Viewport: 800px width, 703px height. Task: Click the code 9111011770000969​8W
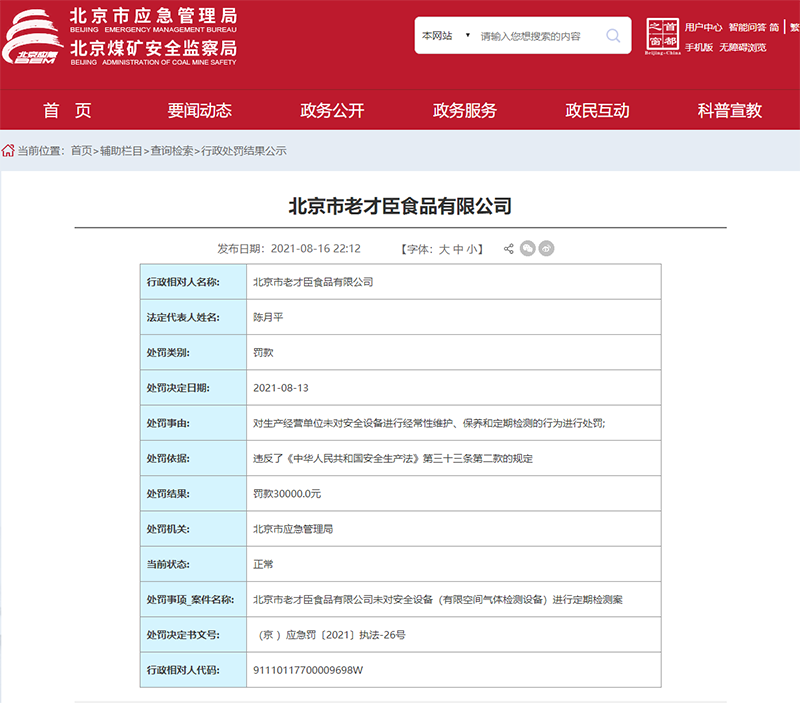tap(308, 670)
